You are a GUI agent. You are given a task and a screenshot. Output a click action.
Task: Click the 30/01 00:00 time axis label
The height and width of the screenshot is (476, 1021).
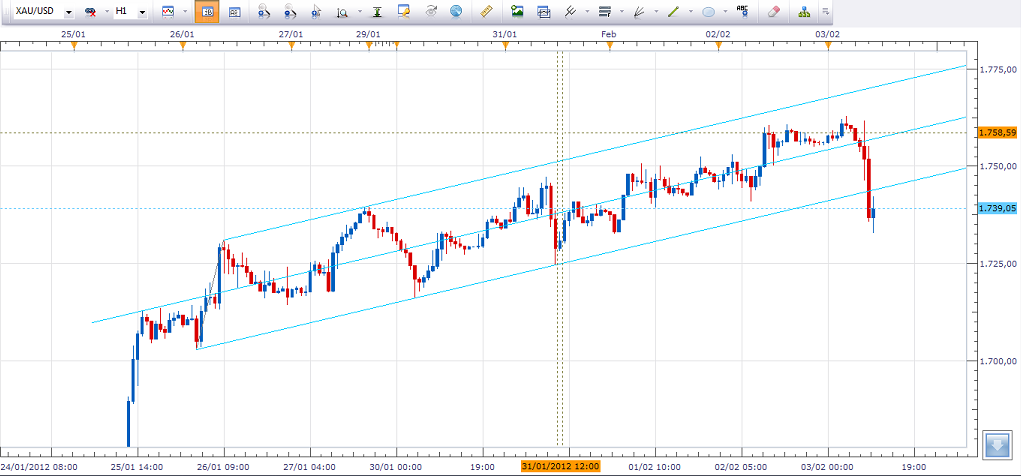pos(397,466)
